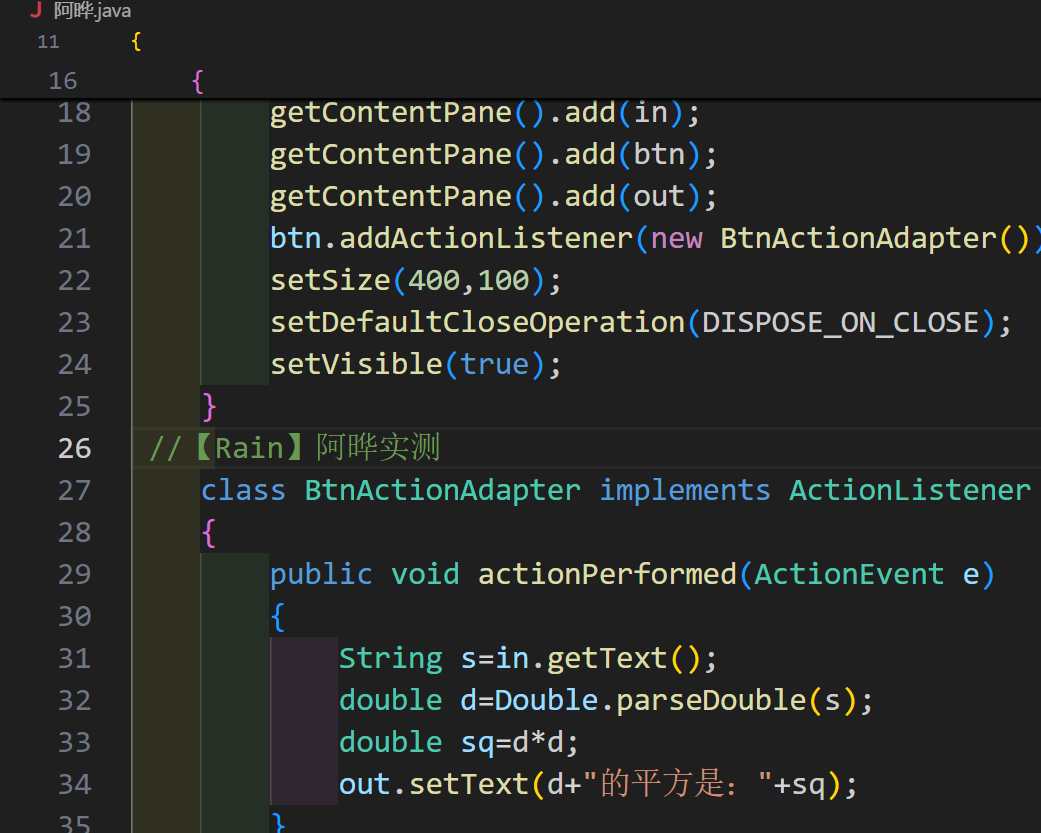Click the opening brace on line 30
This screenshot has height=833, width=1041.
coord(278,617)
